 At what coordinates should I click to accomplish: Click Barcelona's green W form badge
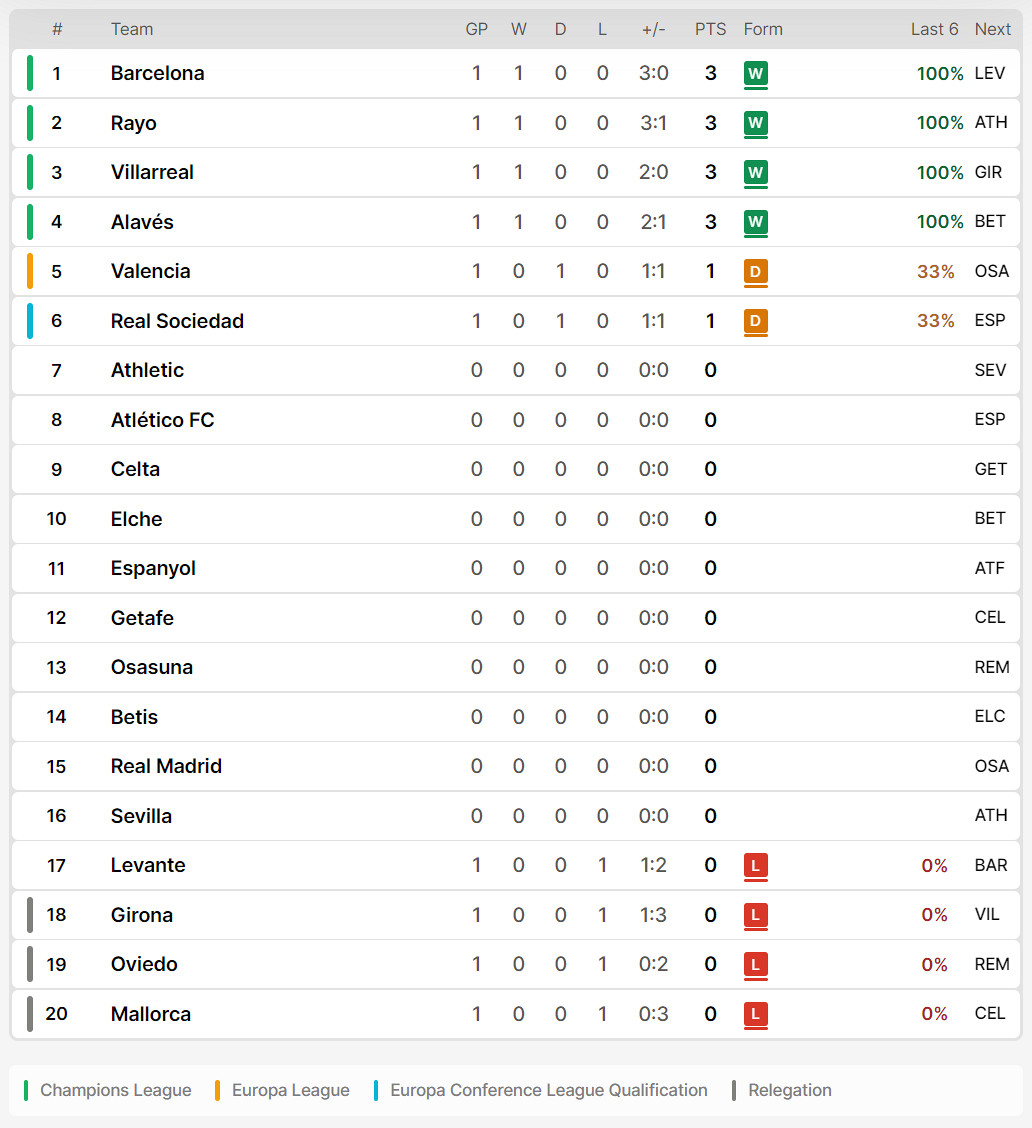755,73
